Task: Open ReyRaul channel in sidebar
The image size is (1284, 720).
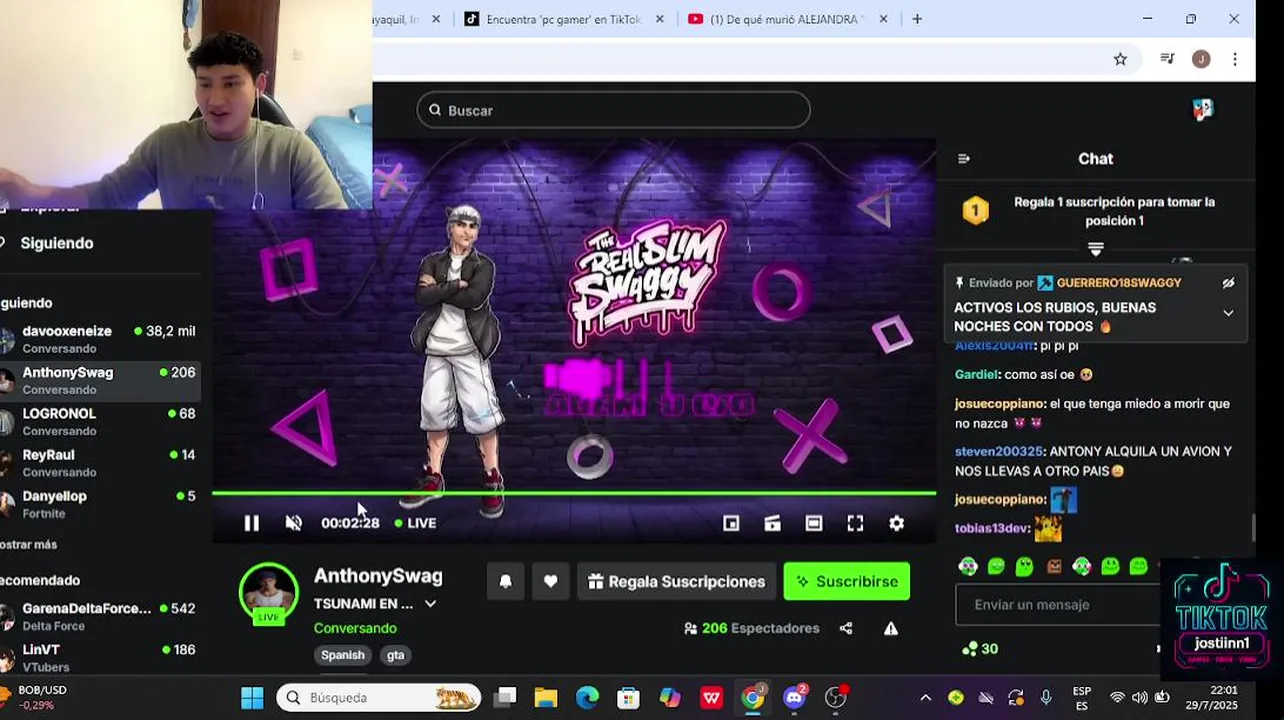Action: 100,462
